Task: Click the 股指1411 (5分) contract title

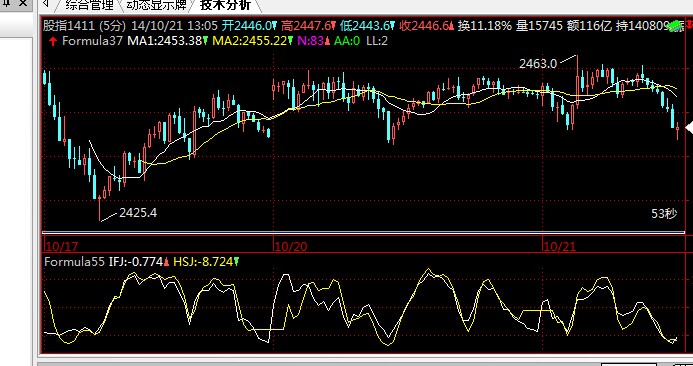Action: point(84,26)
